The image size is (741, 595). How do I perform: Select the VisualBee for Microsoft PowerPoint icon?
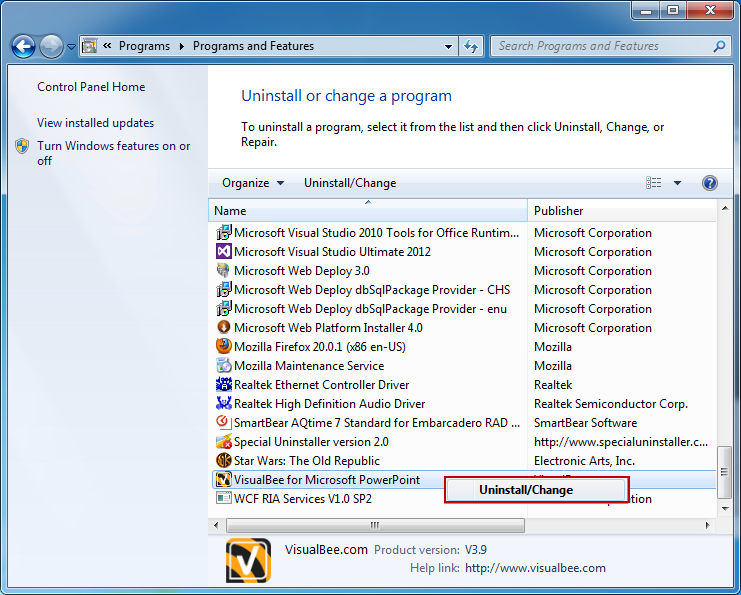tap(224, 480)
